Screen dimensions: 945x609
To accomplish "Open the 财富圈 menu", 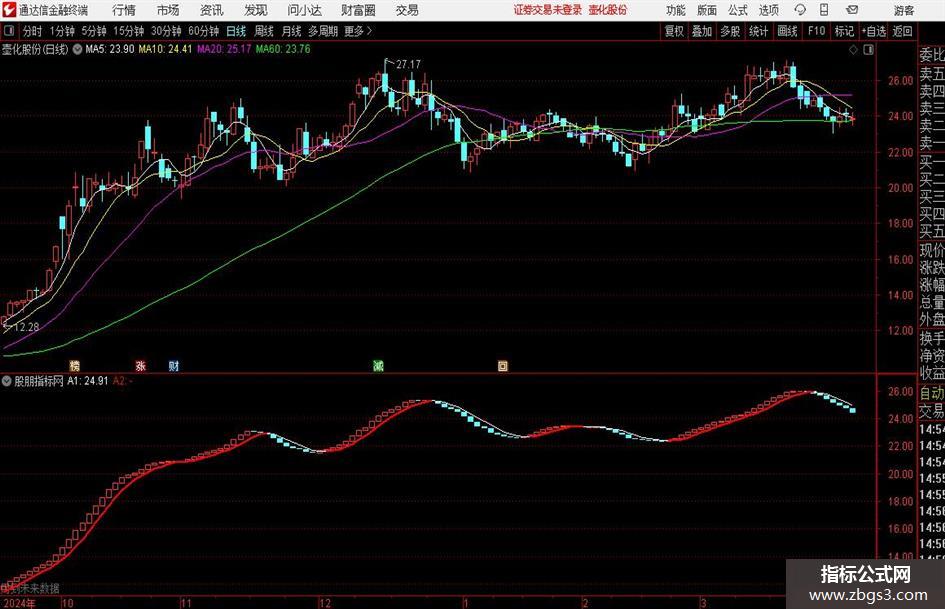I will [358, 10].
